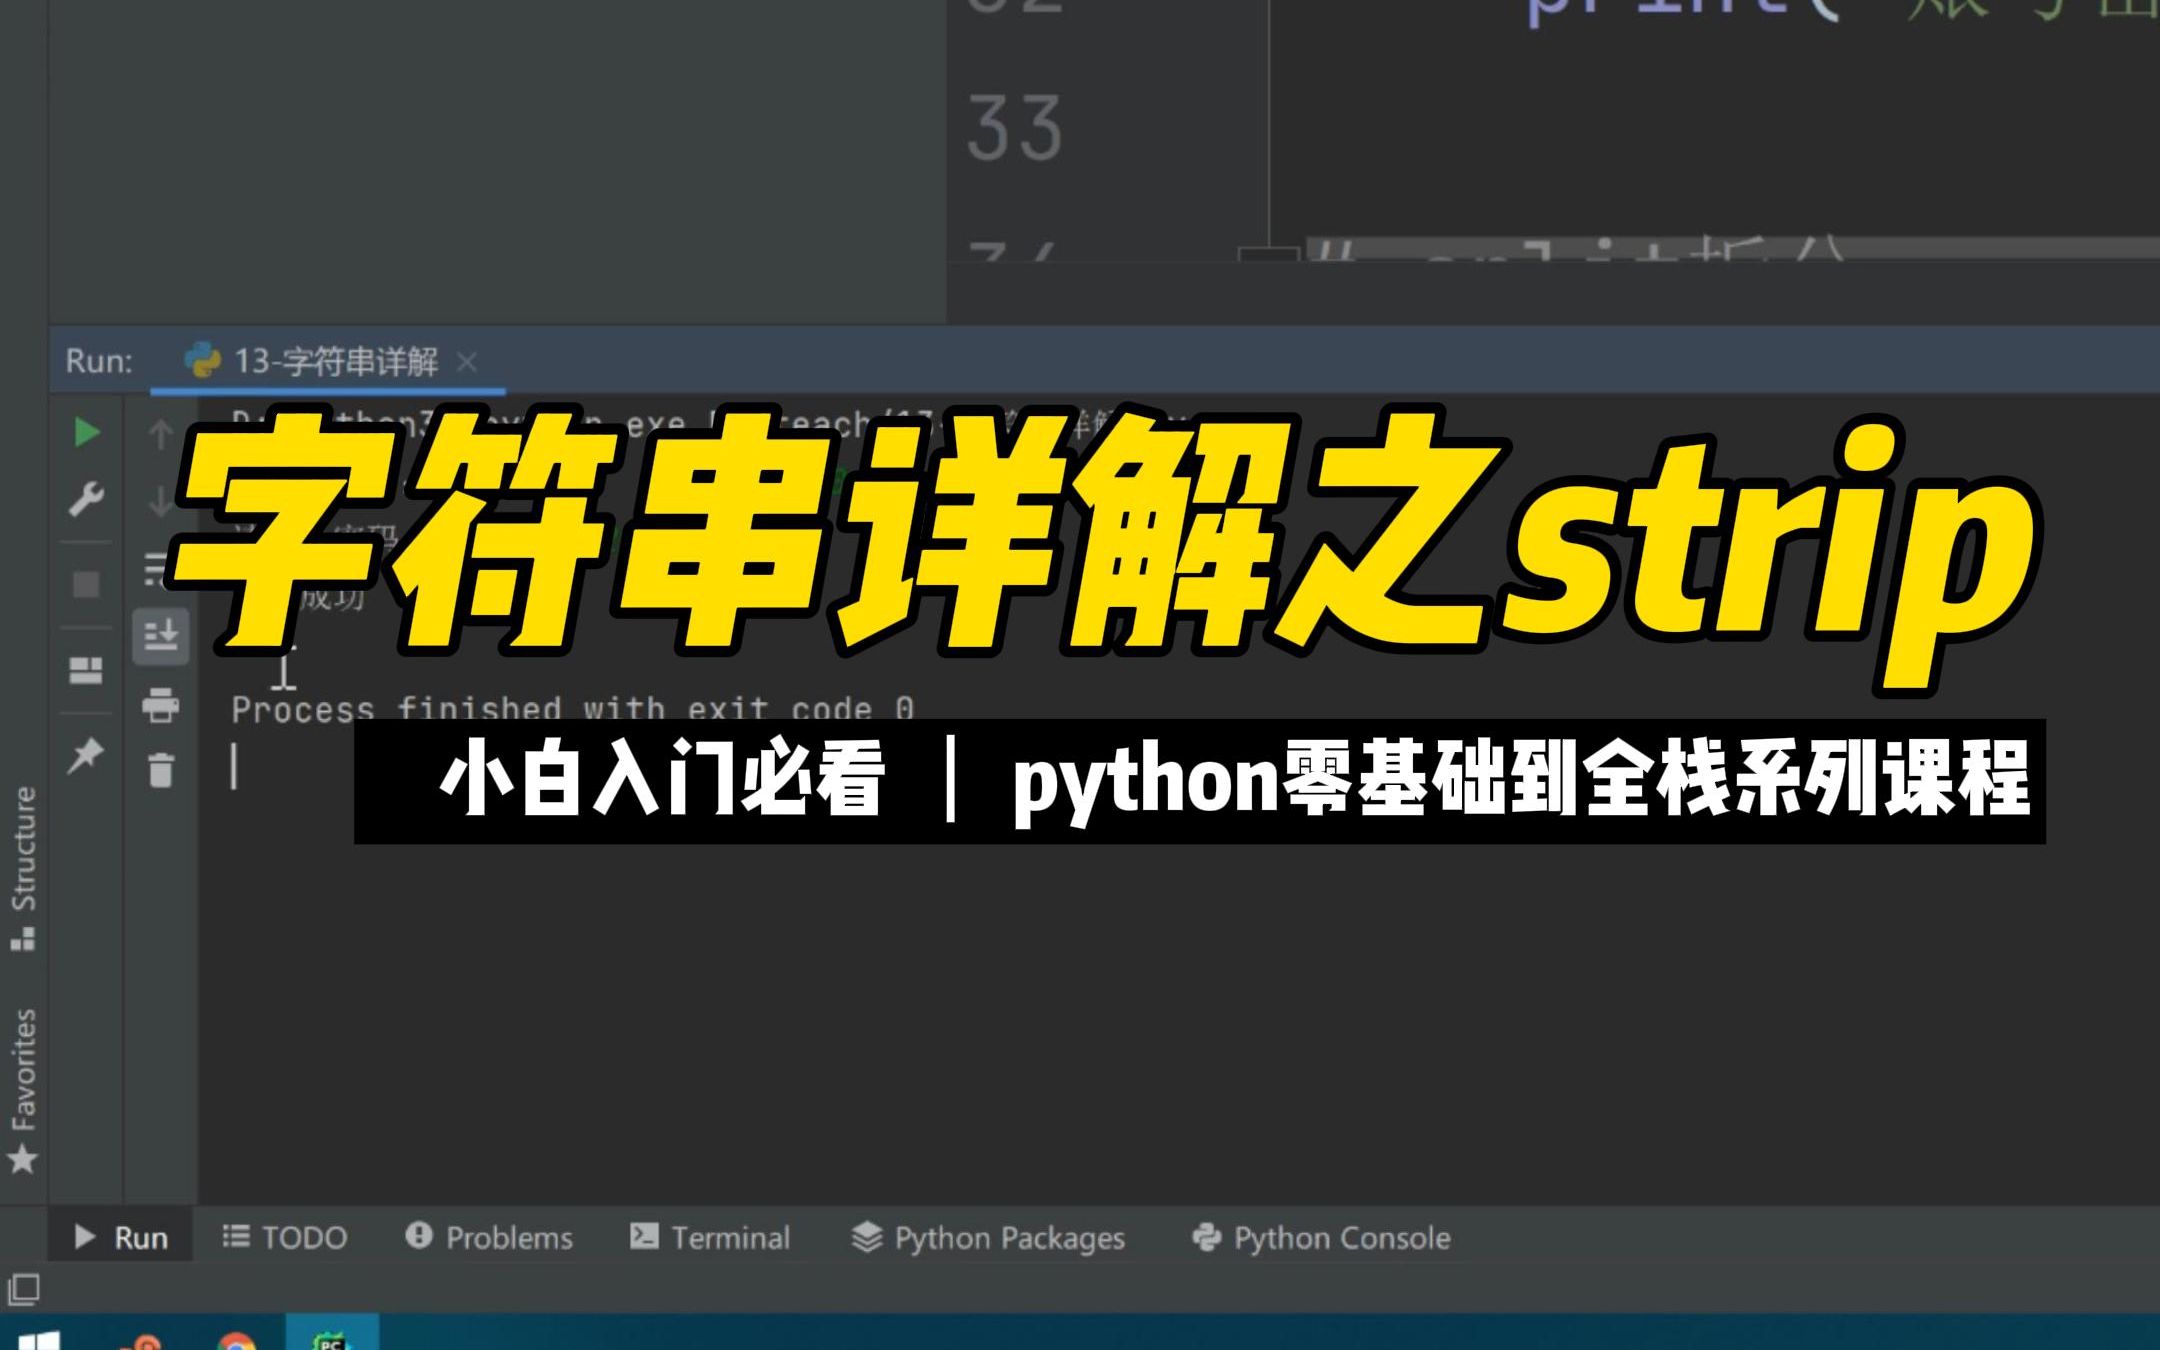Open the Windows Start menu

[x=38, y=1340]
